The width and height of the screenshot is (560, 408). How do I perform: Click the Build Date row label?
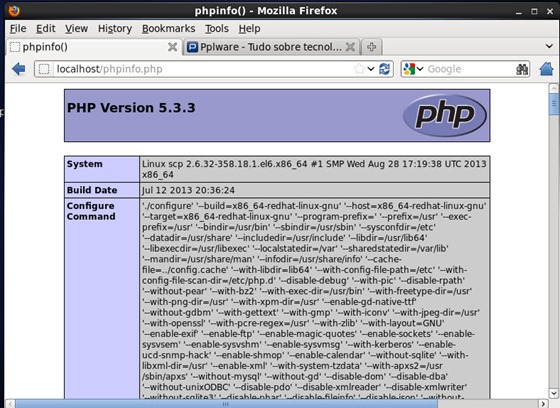(x=92, y=190)
